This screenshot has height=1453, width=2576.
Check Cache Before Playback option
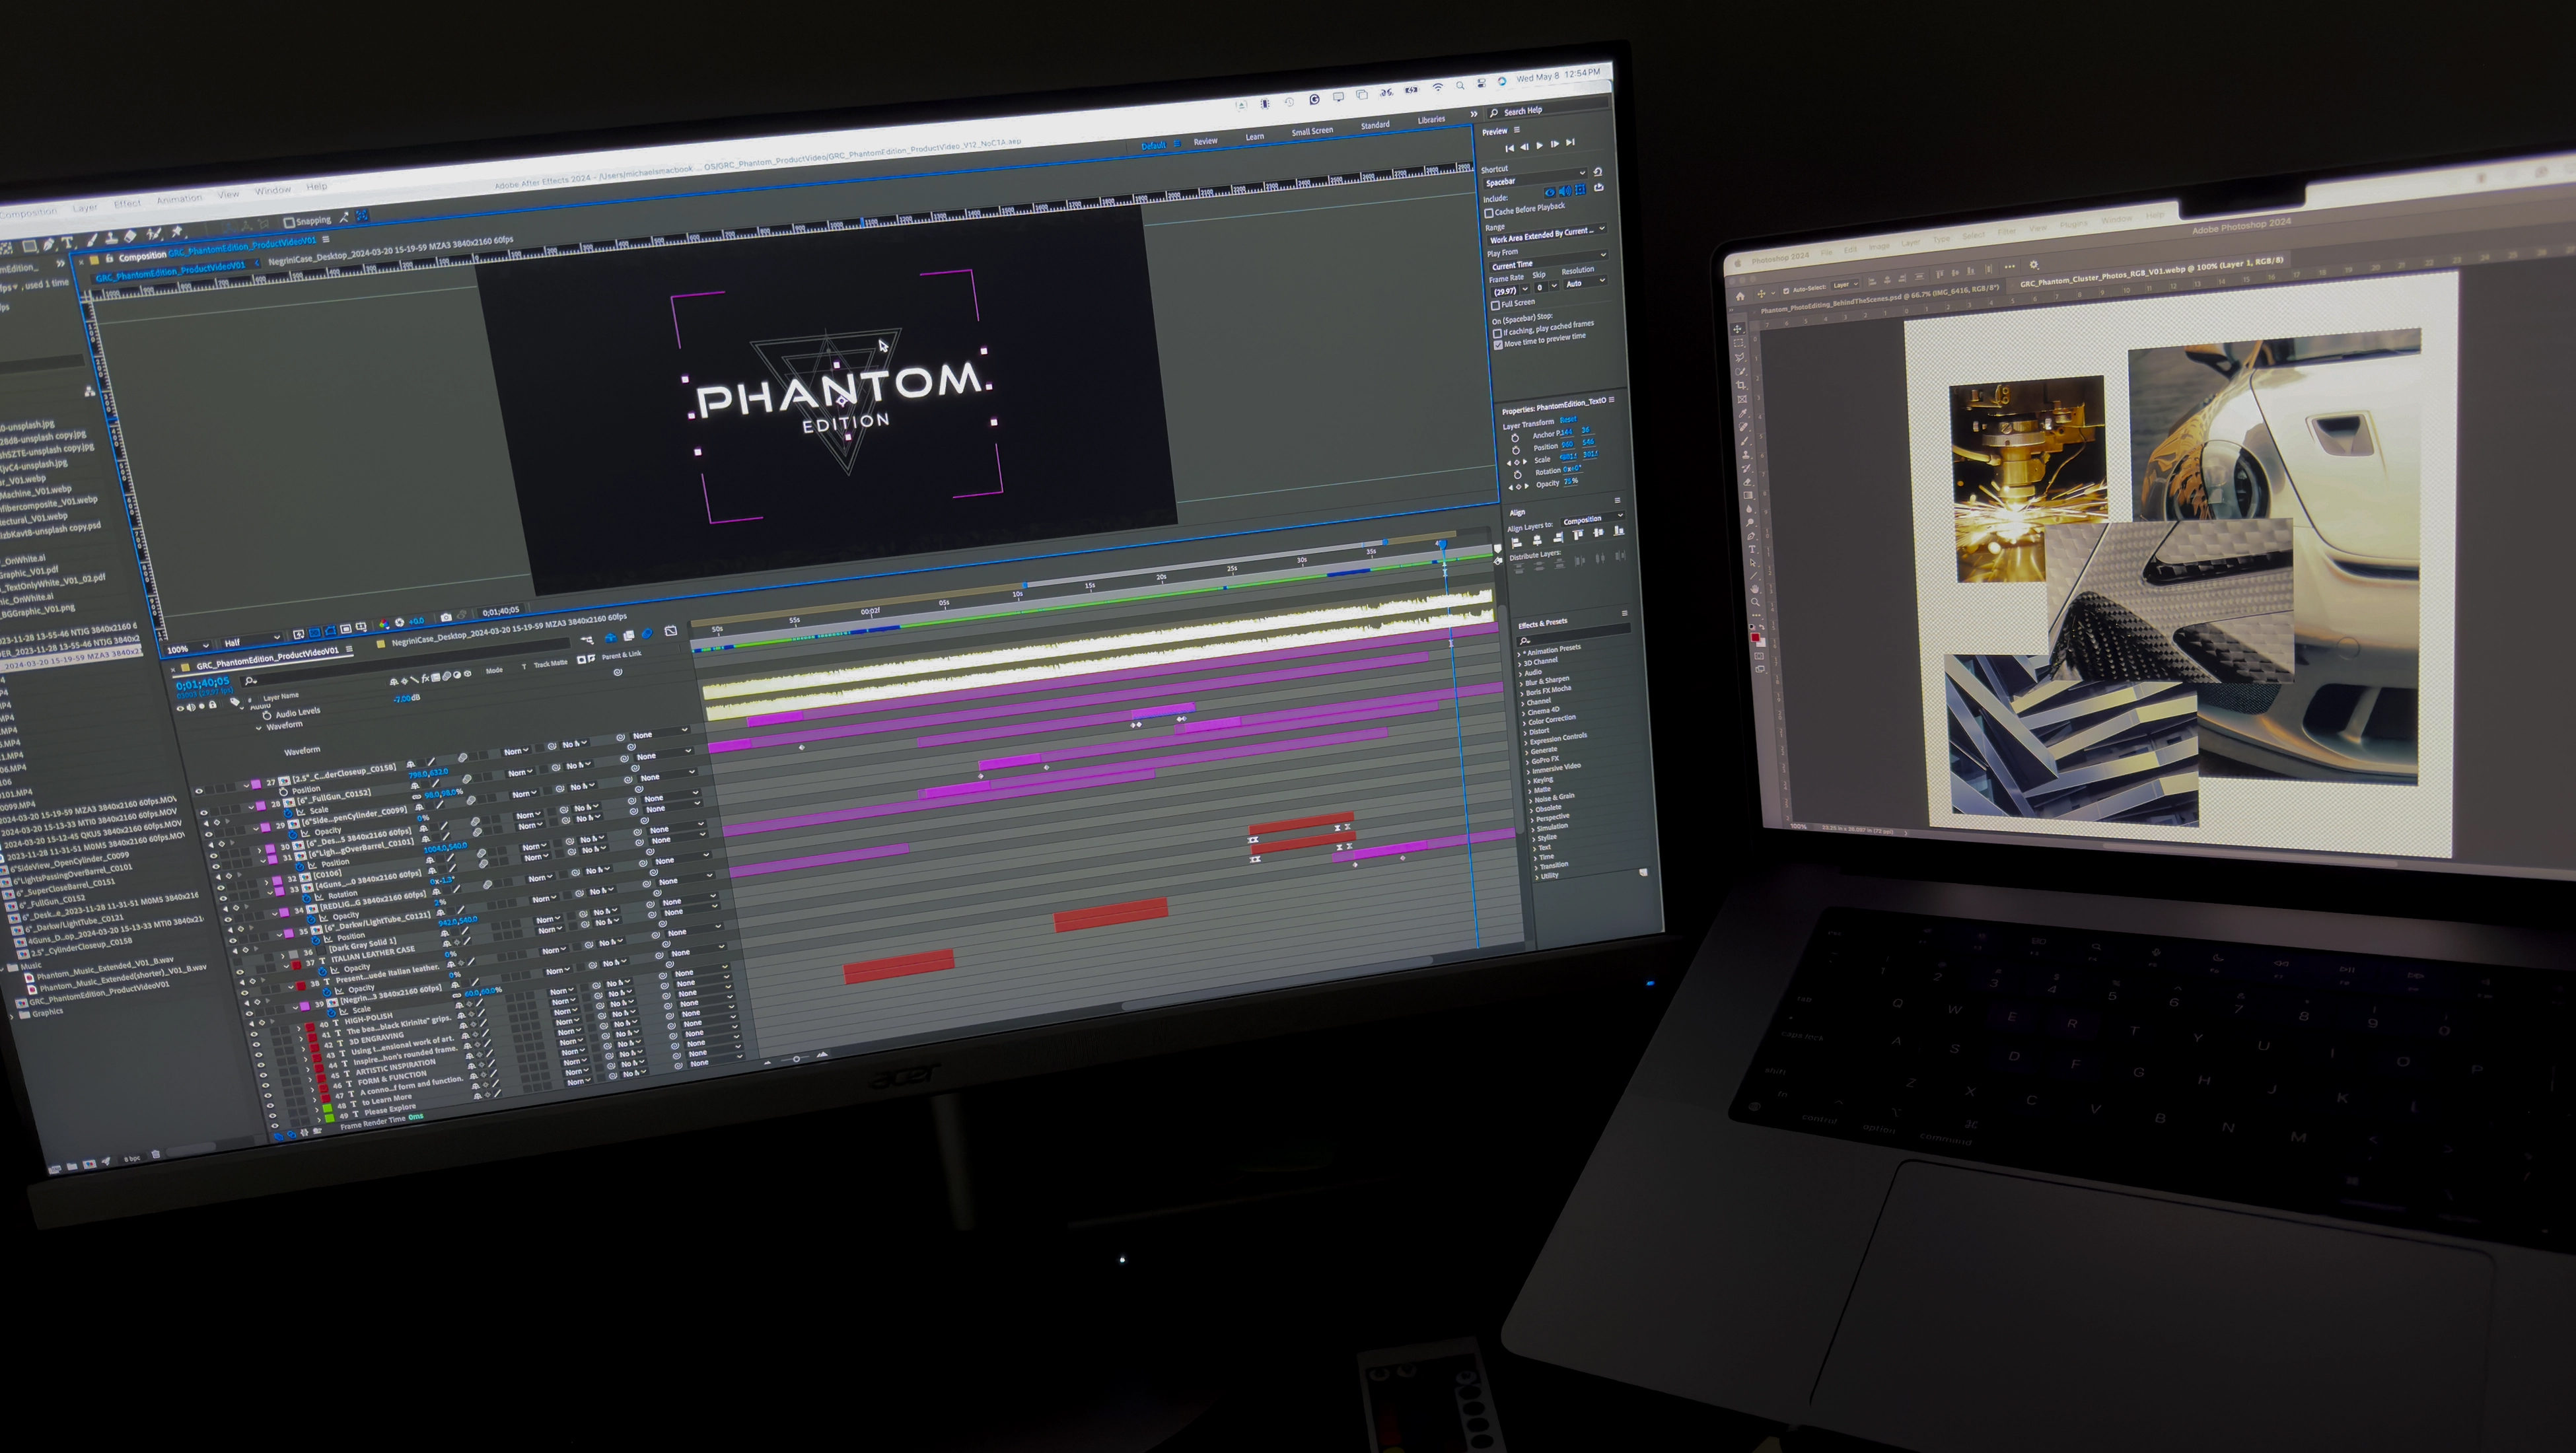[x=1489, y=213]
